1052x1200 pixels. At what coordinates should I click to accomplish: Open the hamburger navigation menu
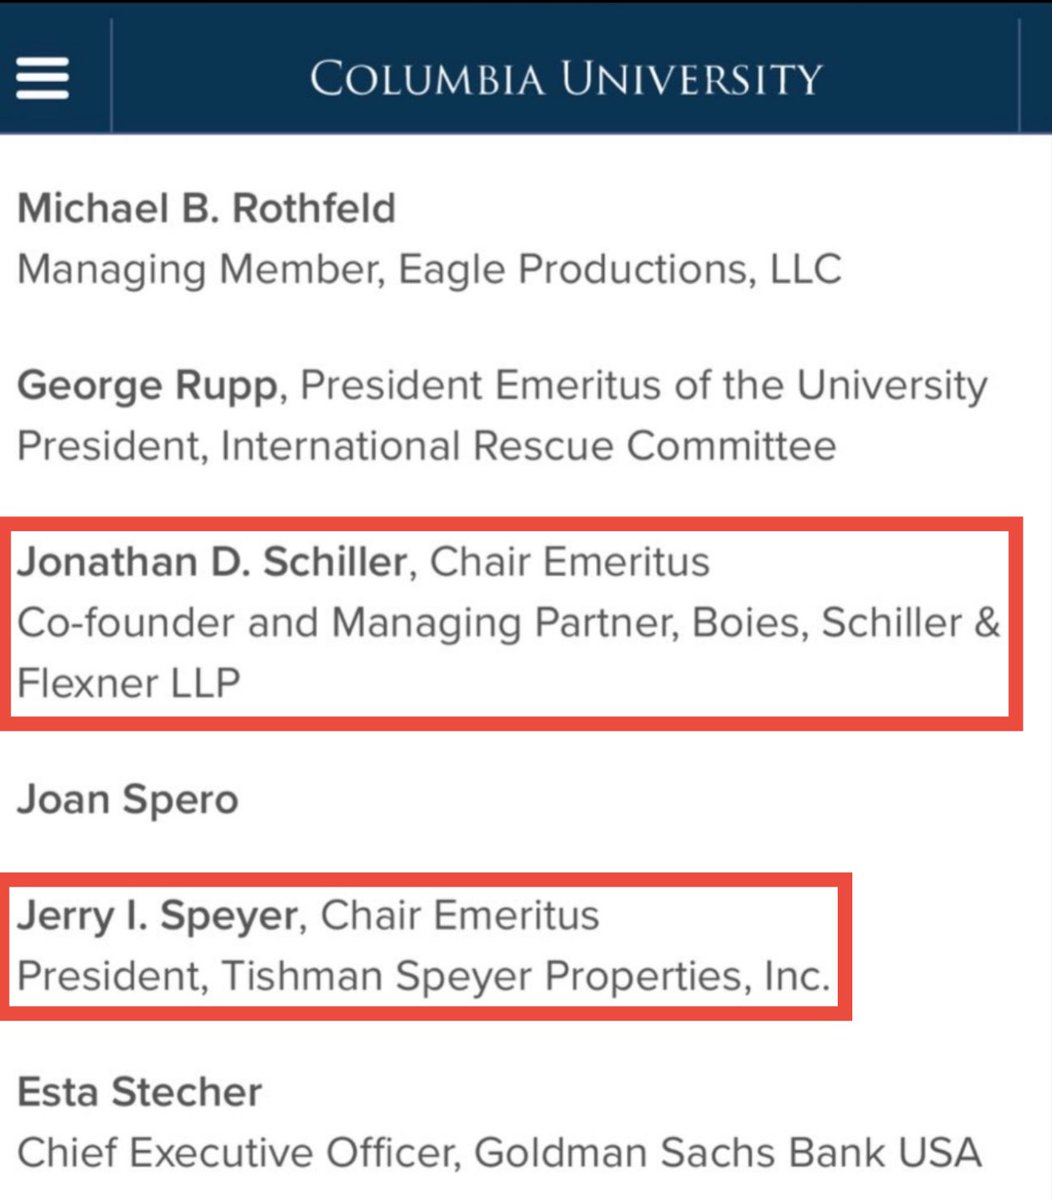tap(42, 77)
